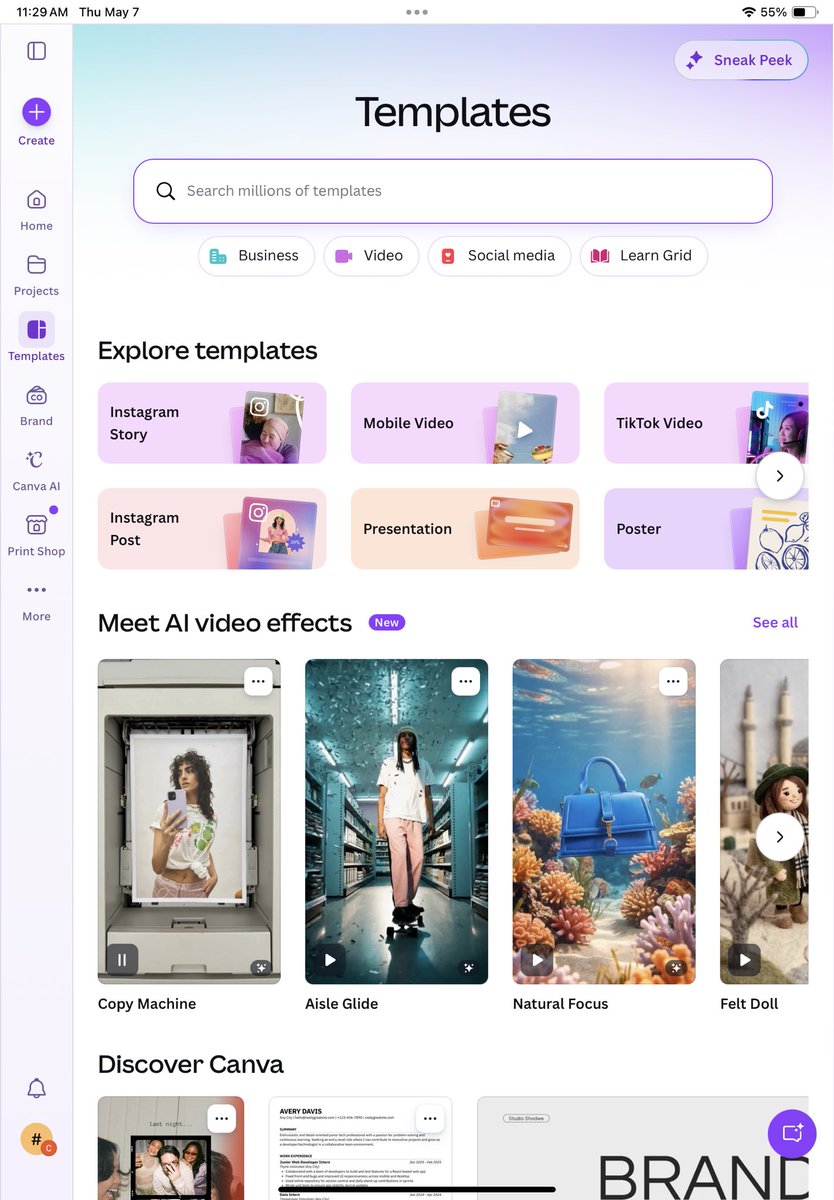Tap Natural Focus AI sparkle icon
834x1200 pixels.
[676, 968]
